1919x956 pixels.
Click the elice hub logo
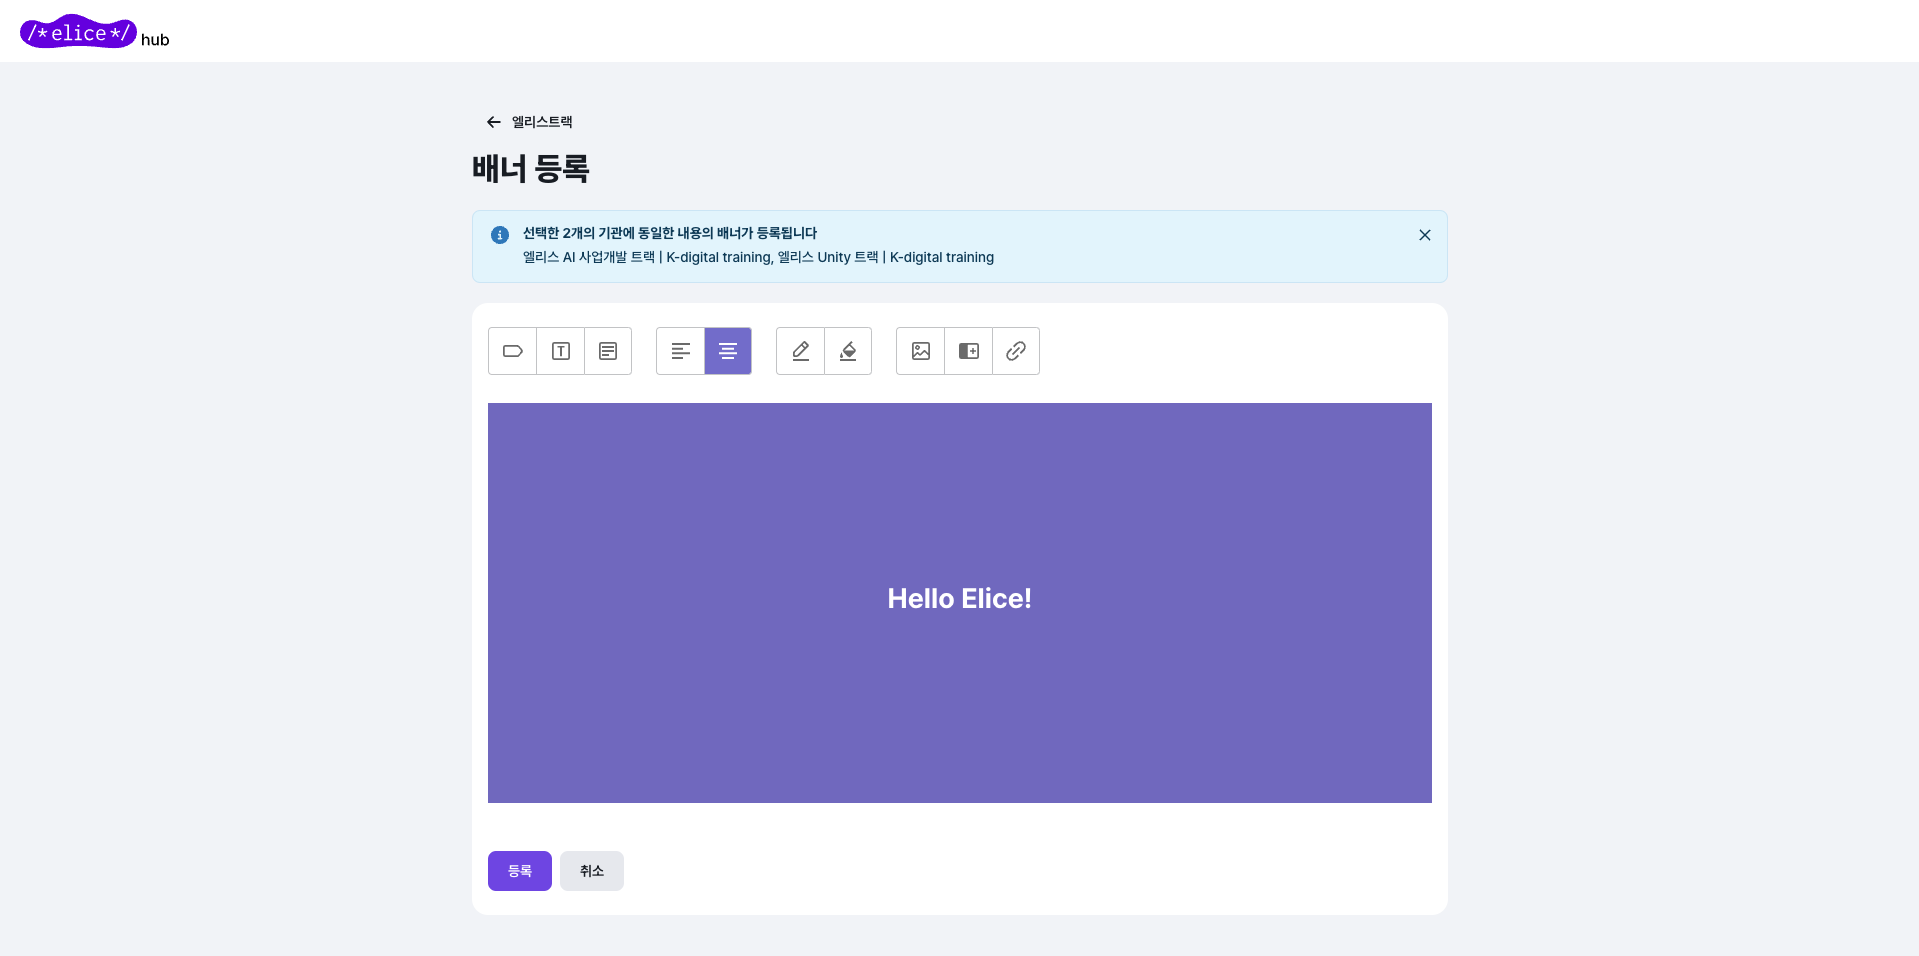coord(95,32)
